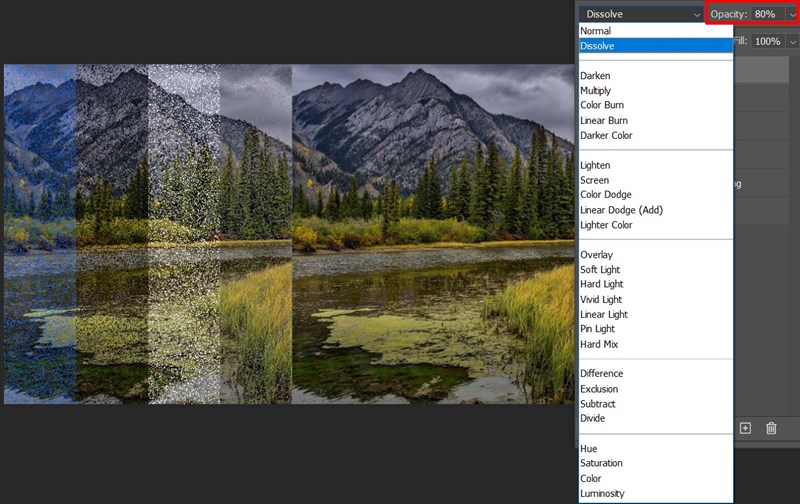Click the Create new layer icon
800x504 pixels.
pos(745,428)
